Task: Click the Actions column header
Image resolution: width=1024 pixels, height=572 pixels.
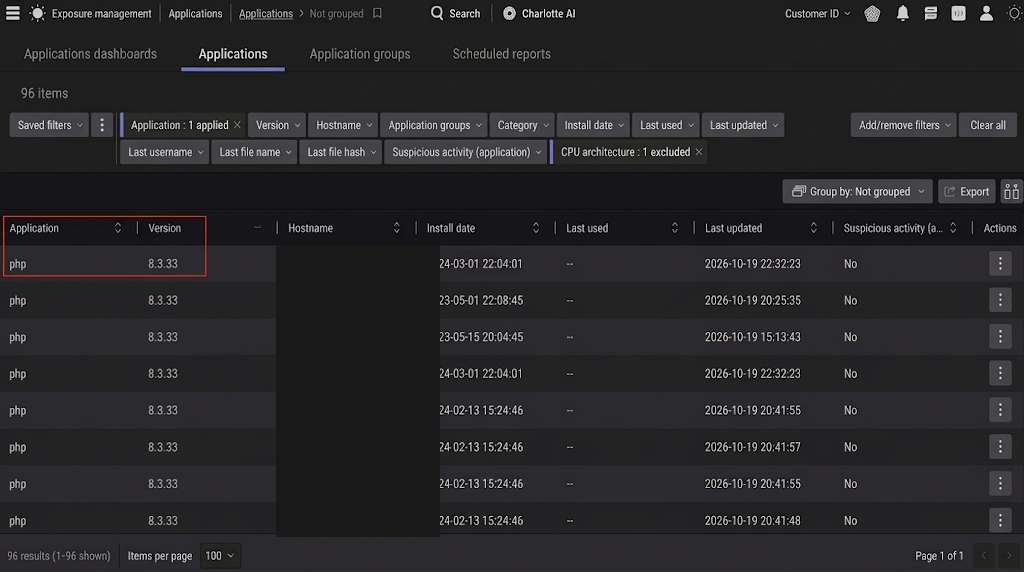Action: [x=1000, y=228]
